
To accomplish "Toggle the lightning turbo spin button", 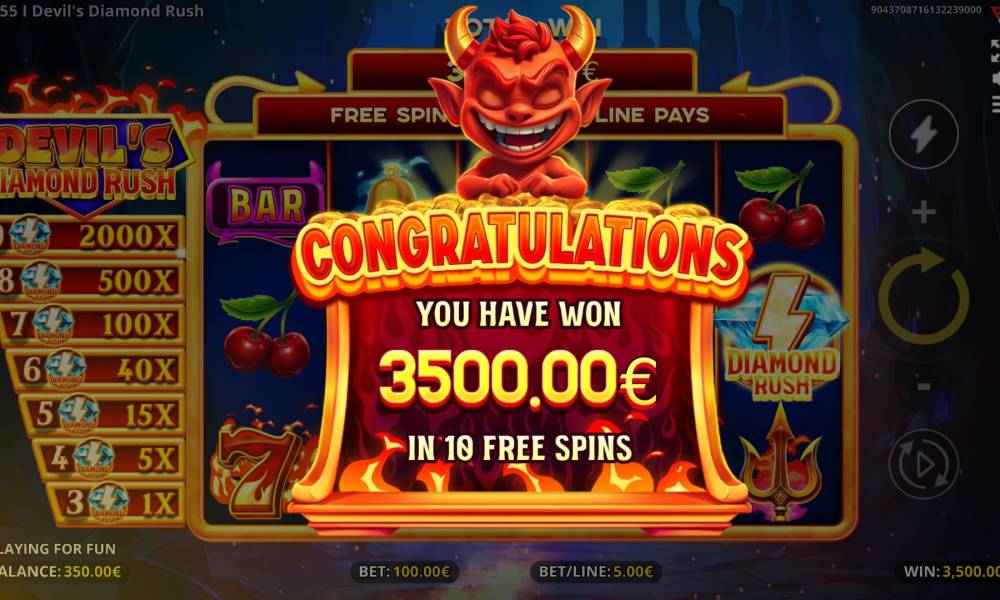I will click(923, 135).
